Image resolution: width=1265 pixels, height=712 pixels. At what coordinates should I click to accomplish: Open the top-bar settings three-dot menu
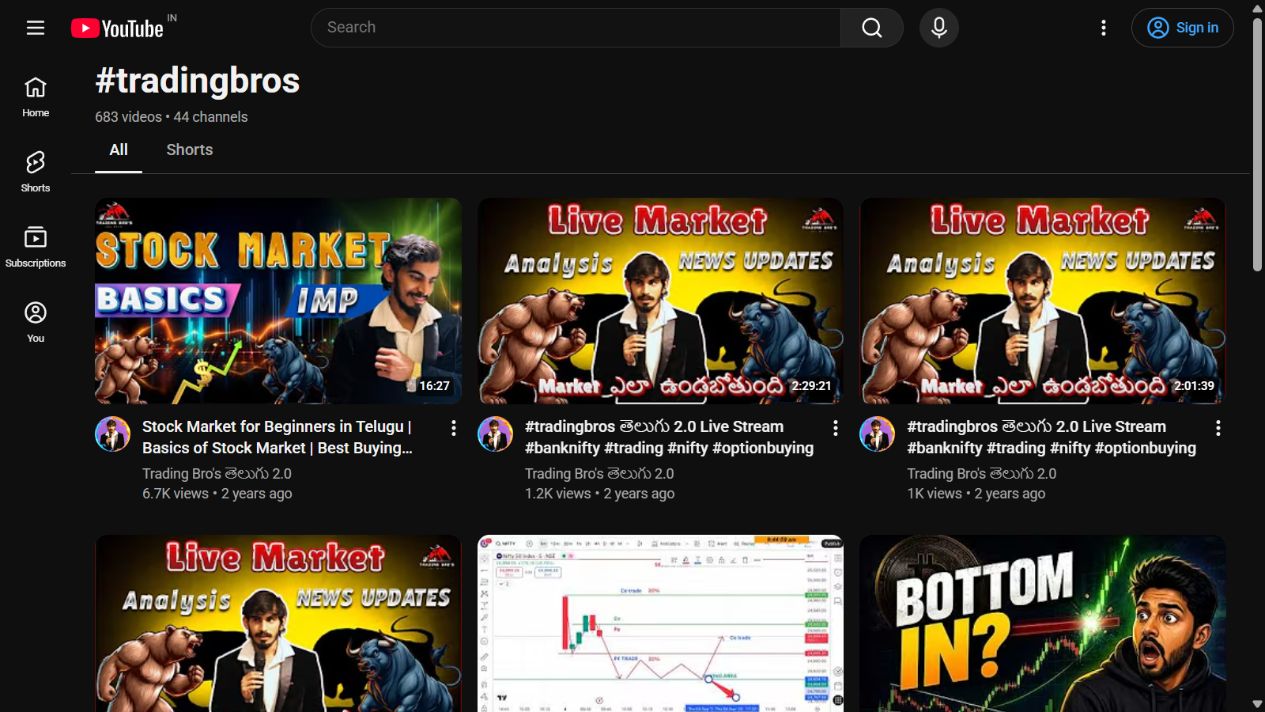click(1104, 28)
